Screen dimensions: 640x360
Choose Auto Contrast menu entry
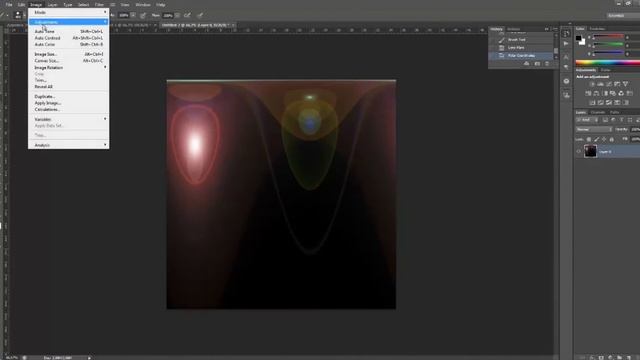tap(69, 38)
